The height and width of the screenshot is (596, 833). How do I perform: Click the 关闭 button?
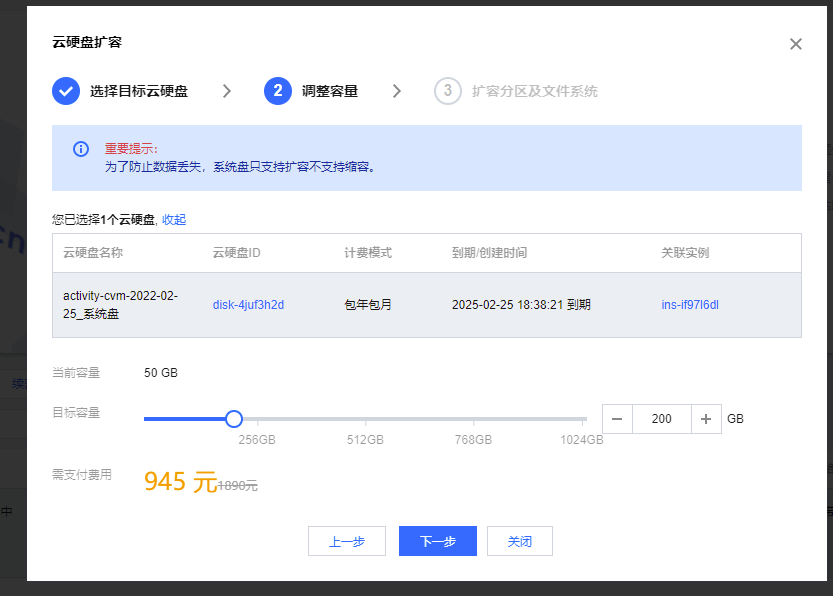[x=519, y=541]
